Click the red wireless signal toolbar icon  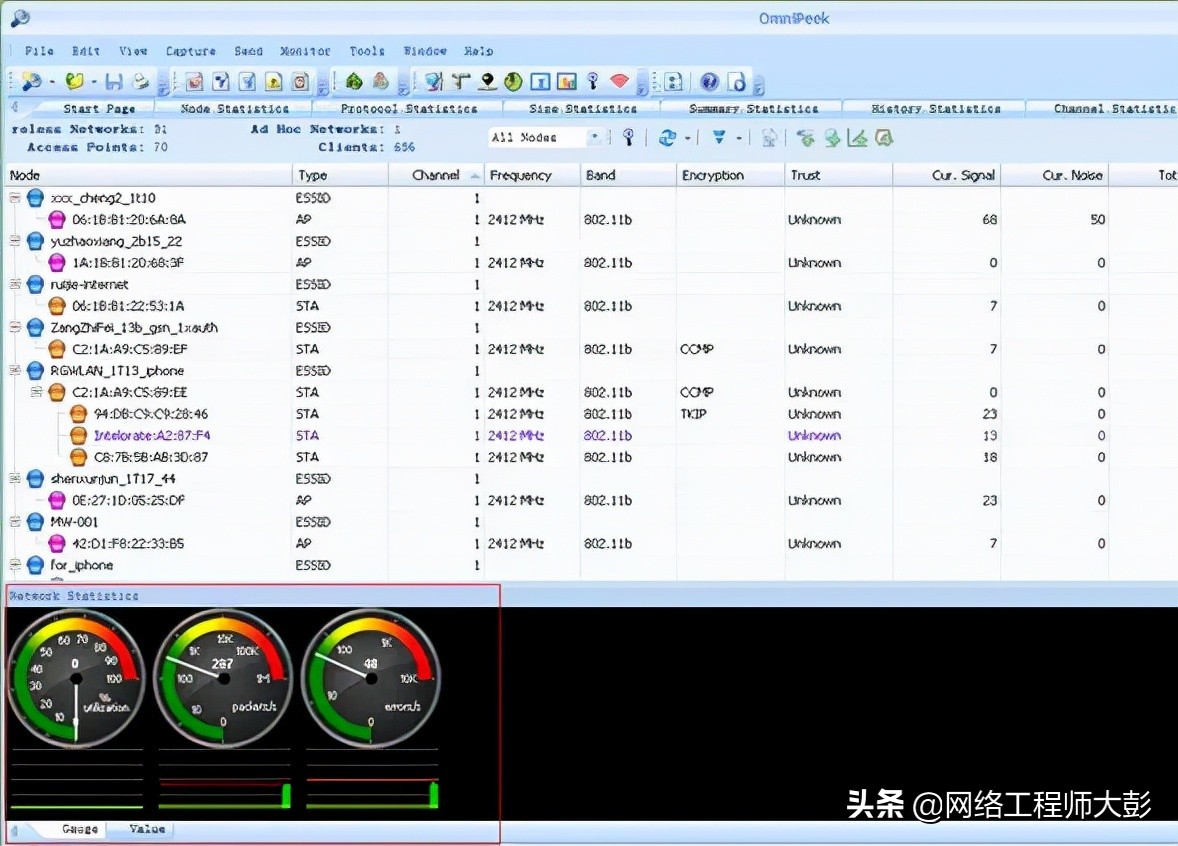620,81
